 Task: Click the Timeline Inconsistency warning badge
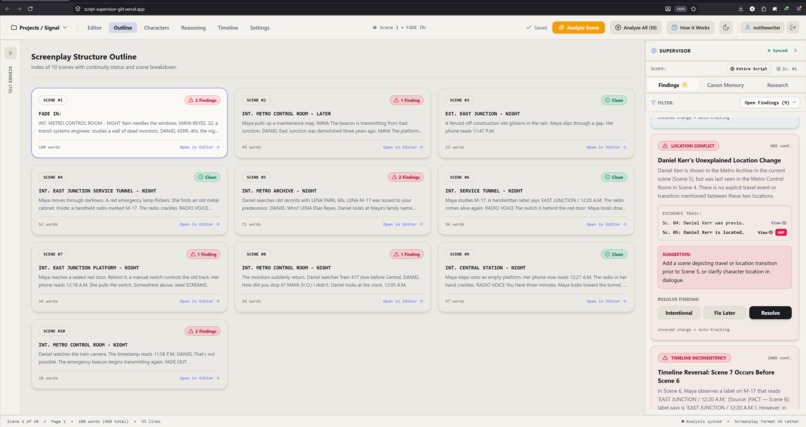point(694,358)
